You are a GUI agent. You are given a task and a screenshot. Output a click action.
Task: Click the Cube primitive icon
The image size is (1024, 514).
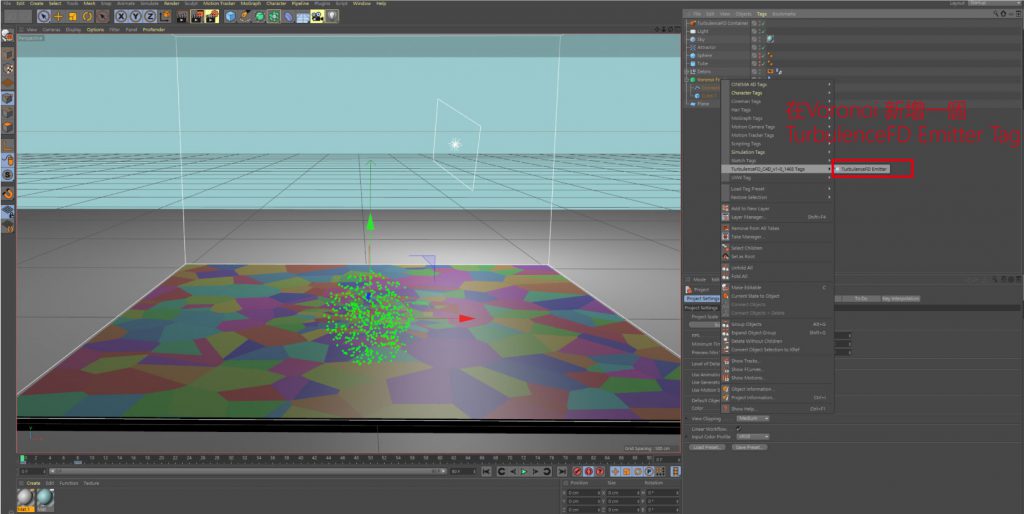tap(228, 16)
